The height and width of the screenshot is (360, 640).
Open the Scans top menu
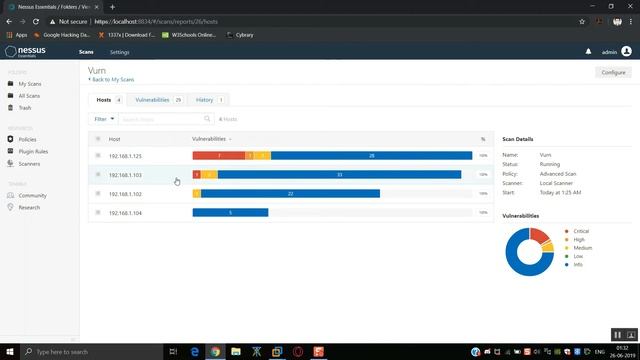point(86,52)
